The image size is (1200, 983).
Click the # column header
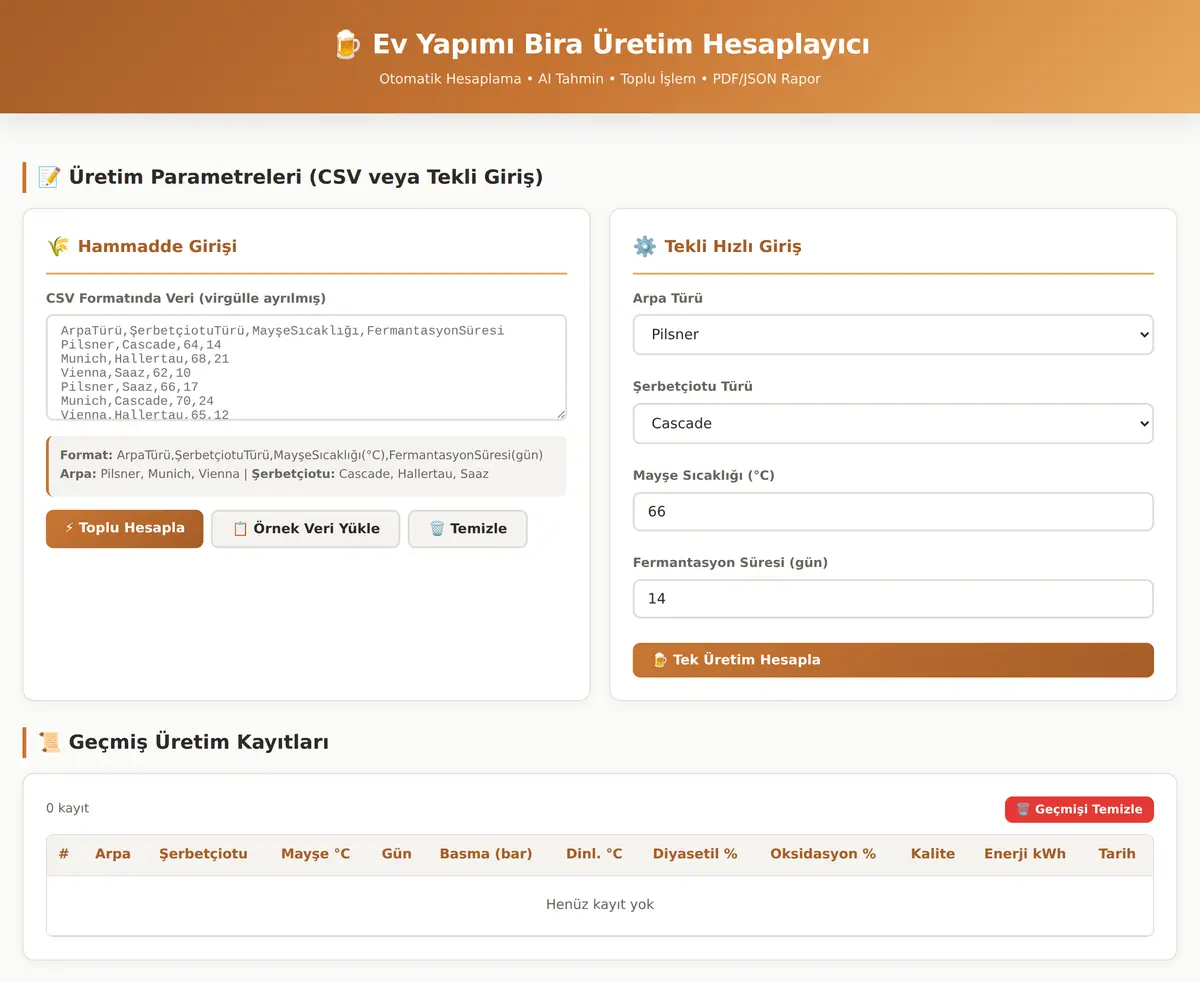tap(64, 854)
